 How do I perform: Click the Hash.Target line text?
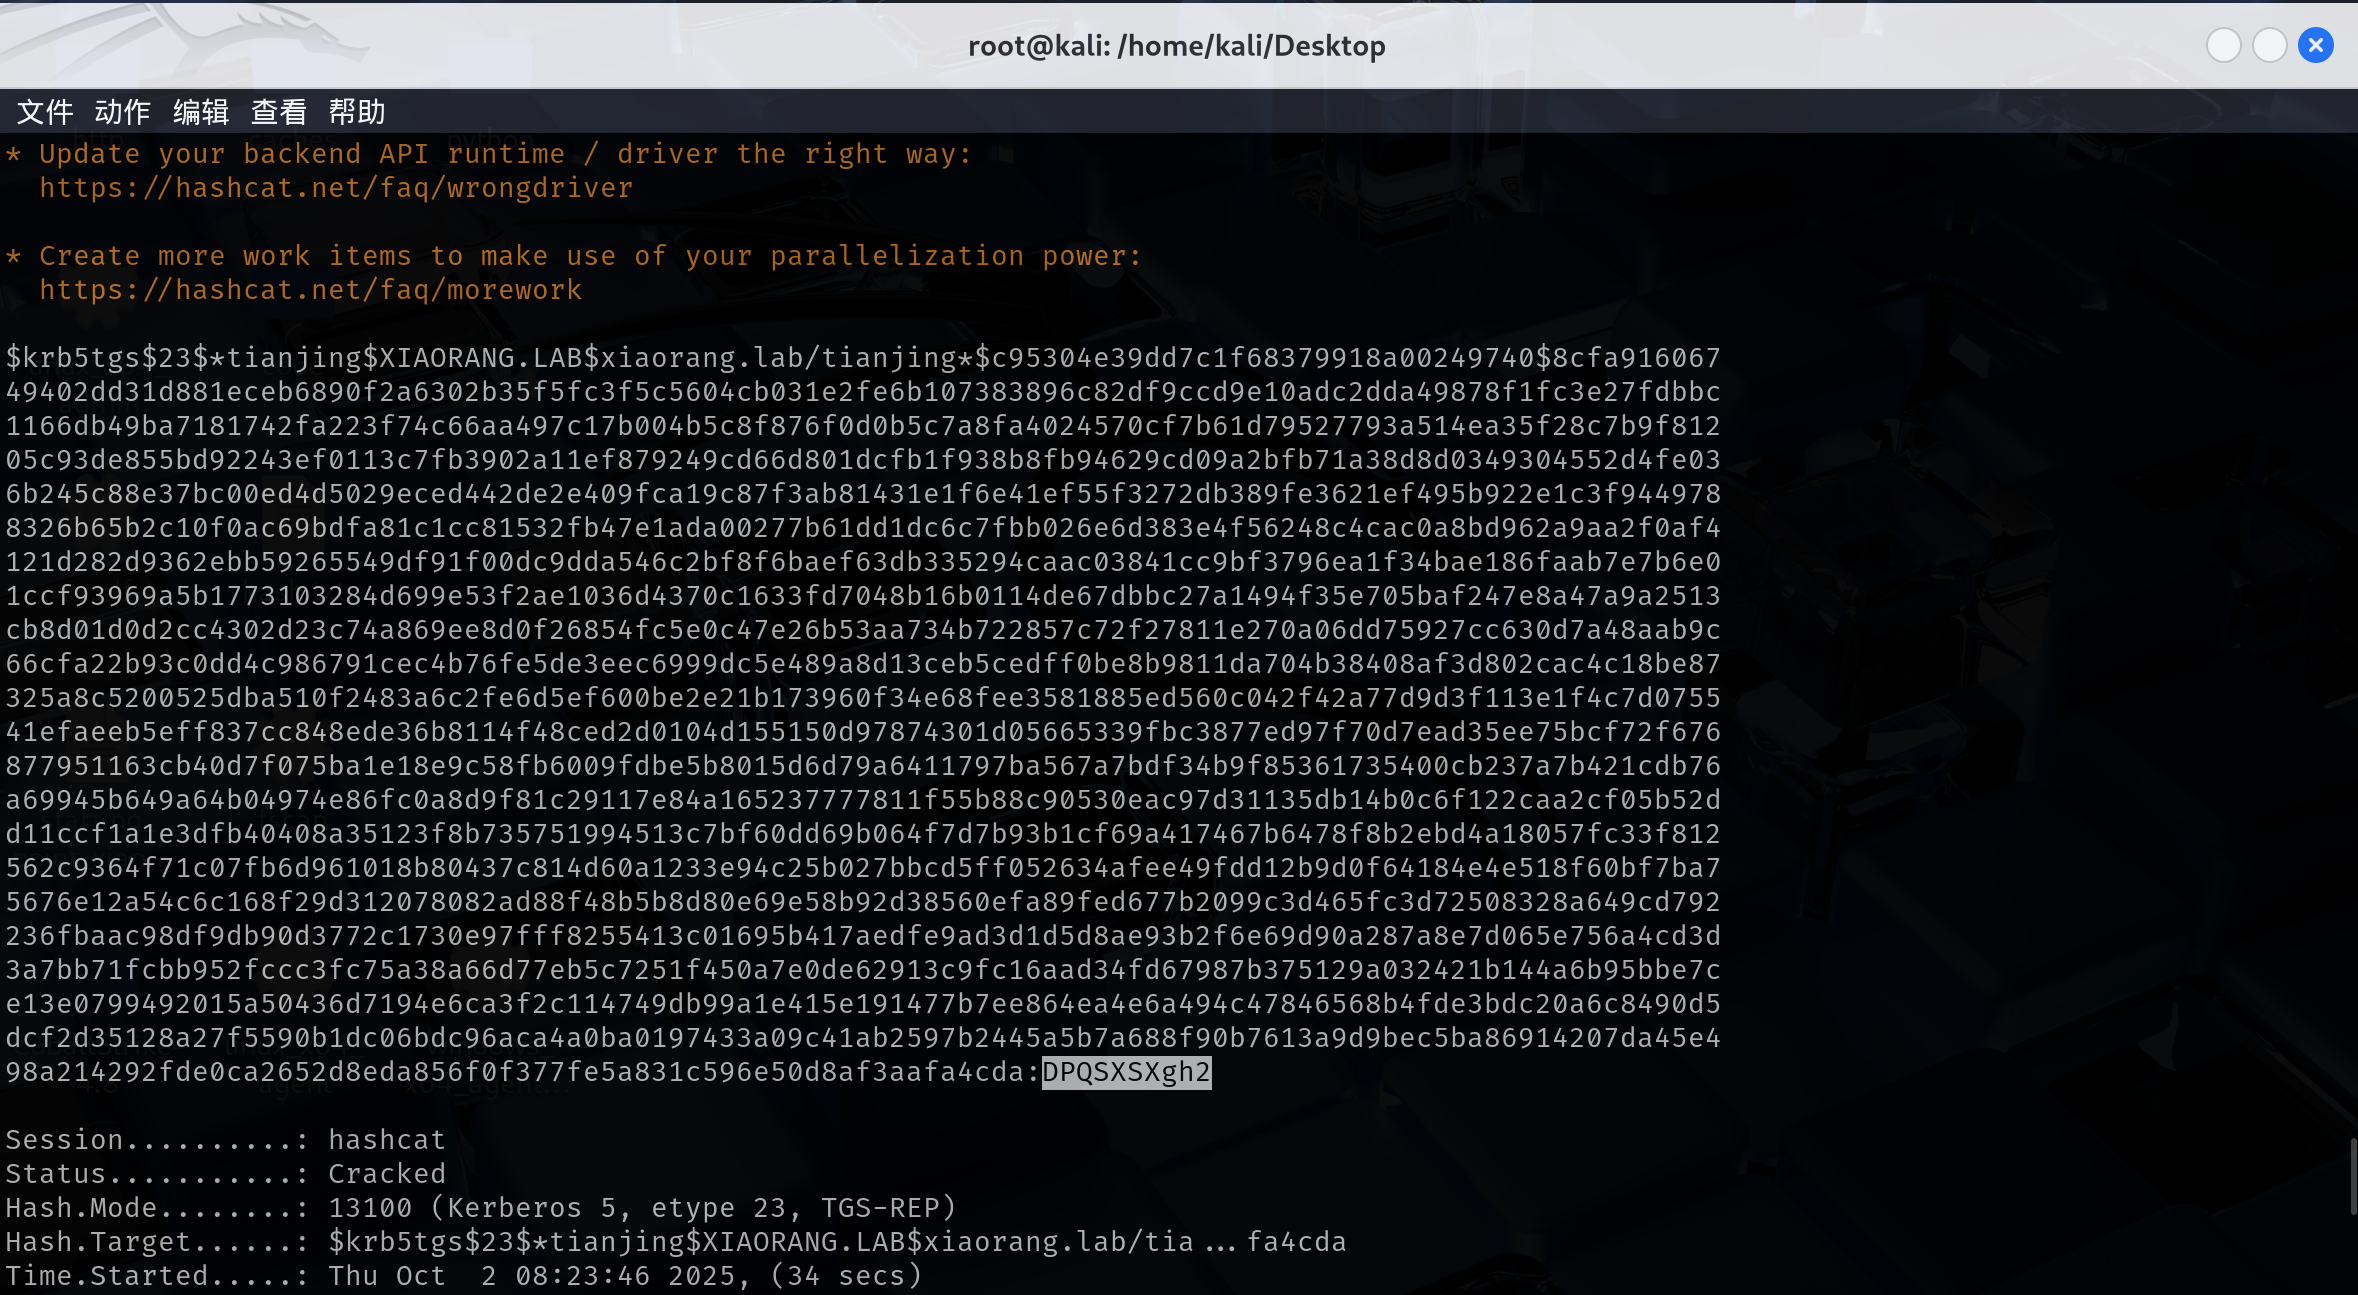tap(675, 1242)
